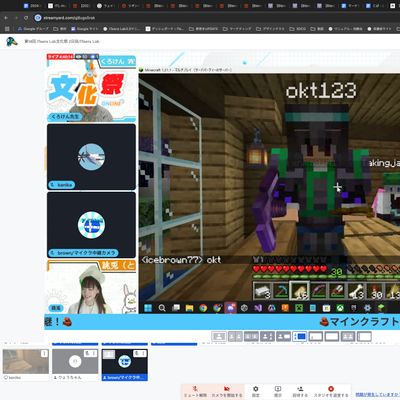
Task: Open site info icon in address bar
Action: tap(38, 18)
